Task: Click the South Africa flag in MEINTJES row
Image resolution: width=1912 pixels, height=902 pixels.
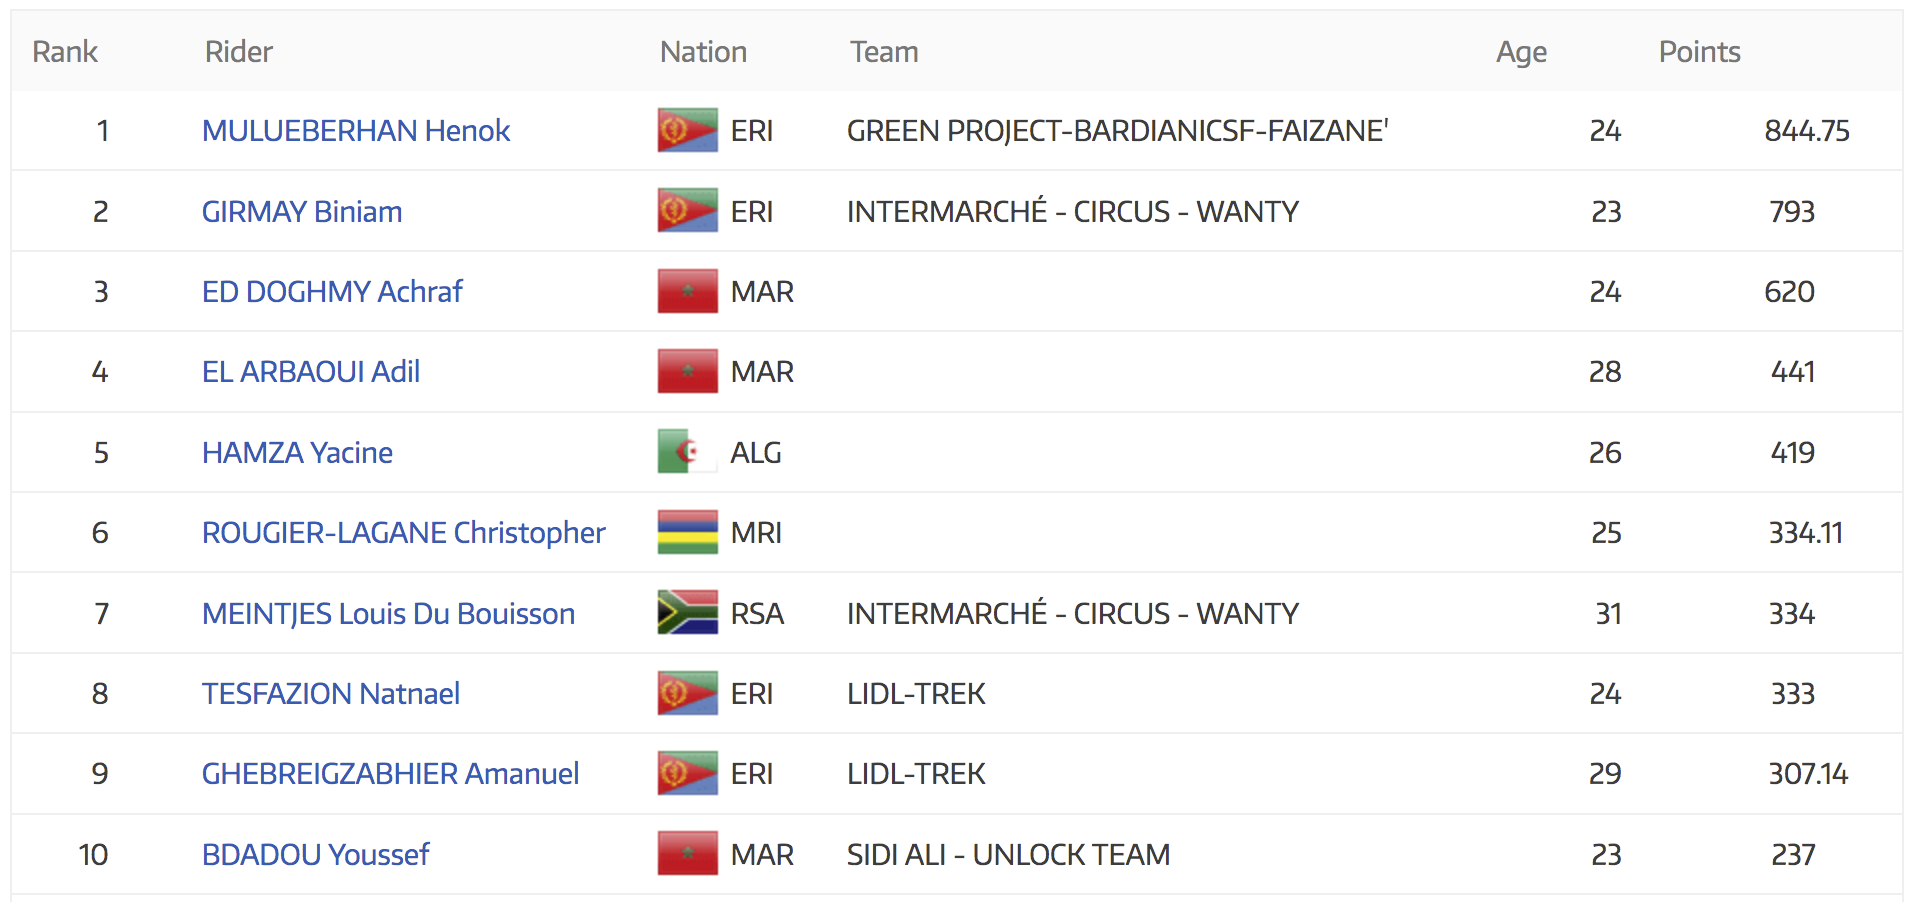Action: point(687,613)
